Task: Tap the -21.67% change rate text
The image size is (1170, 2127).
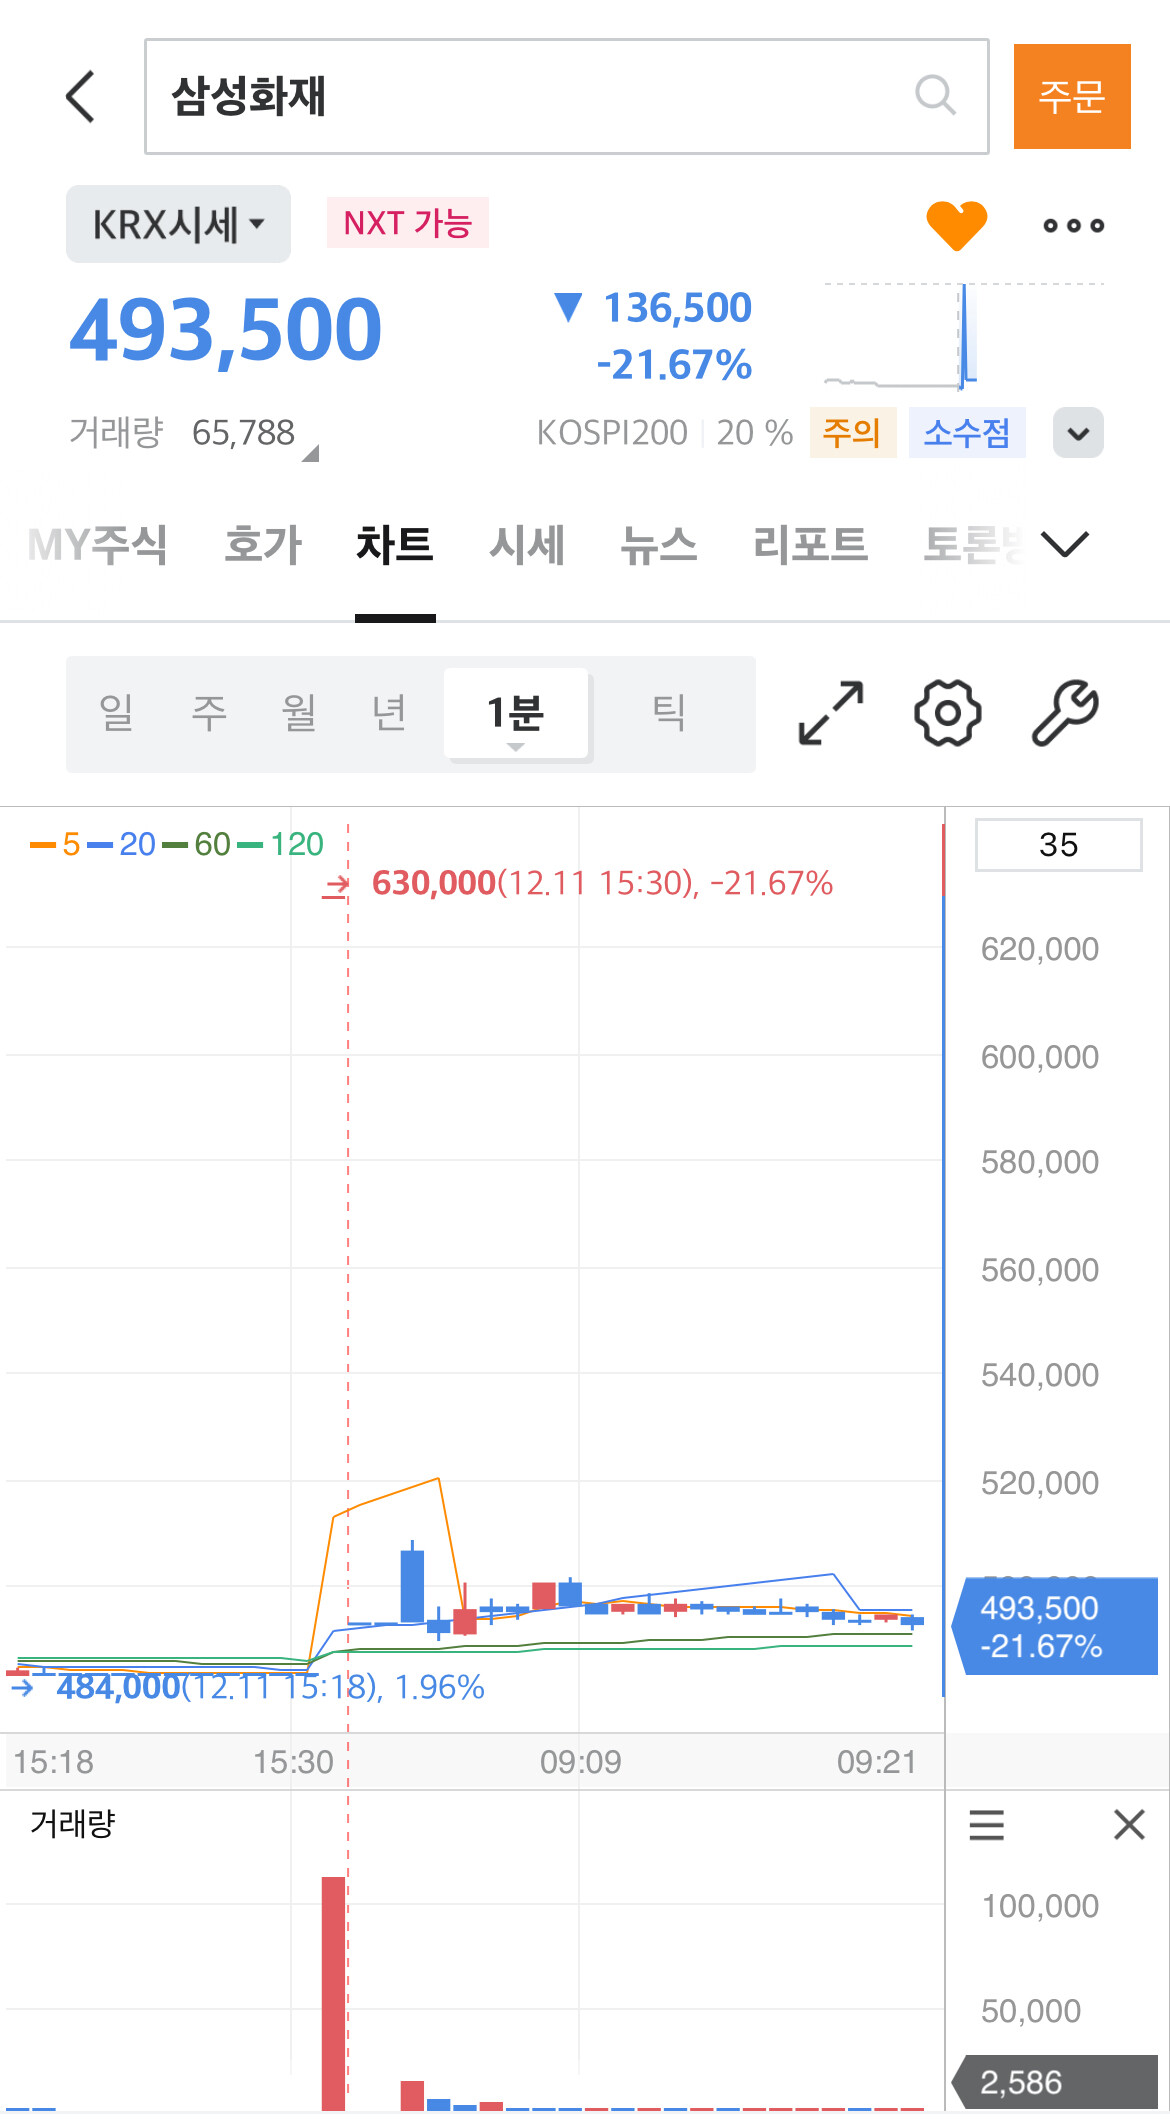Action: (674, 366)
